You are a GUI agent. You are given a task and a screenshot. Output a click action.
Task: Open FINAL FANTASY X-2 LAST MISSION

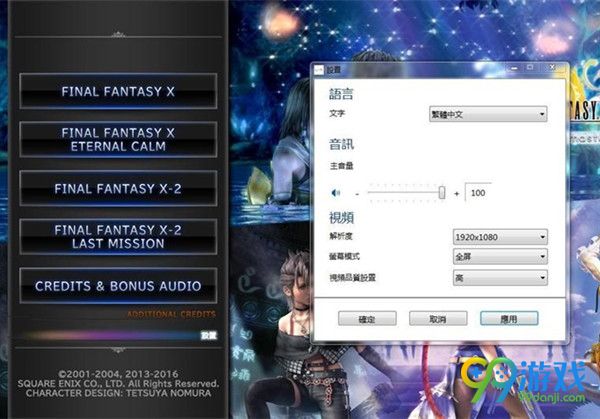click(x=118, y=236)
